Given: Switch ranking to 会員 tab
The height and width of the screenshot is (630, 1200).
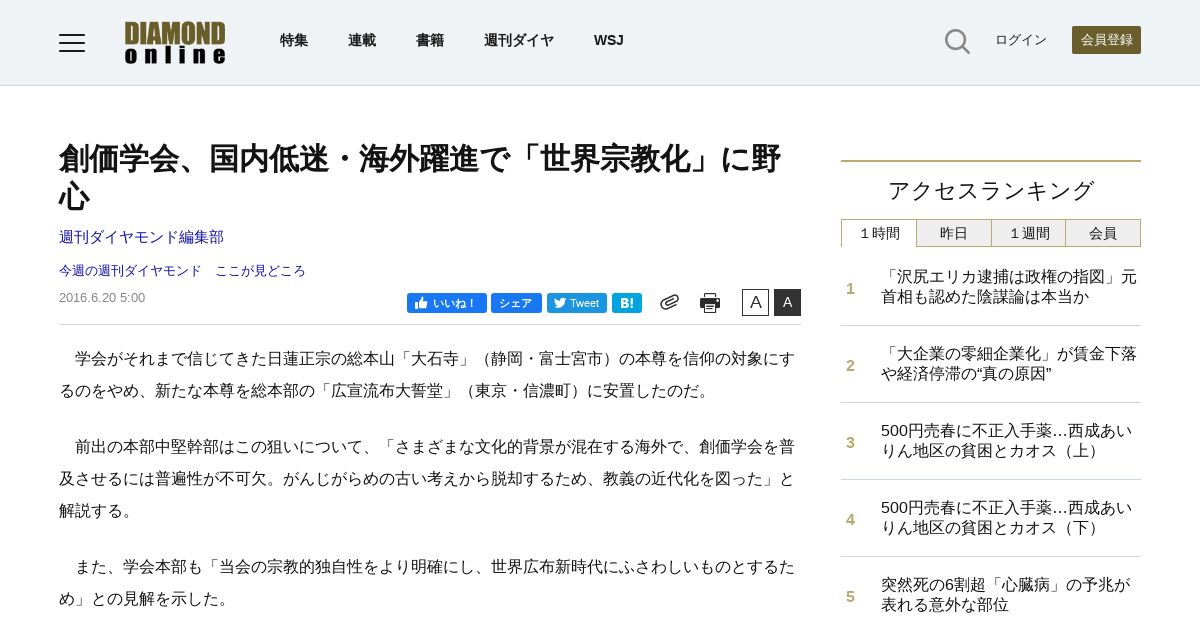Looking at the screenshot, I should [x=1103, y=233].
